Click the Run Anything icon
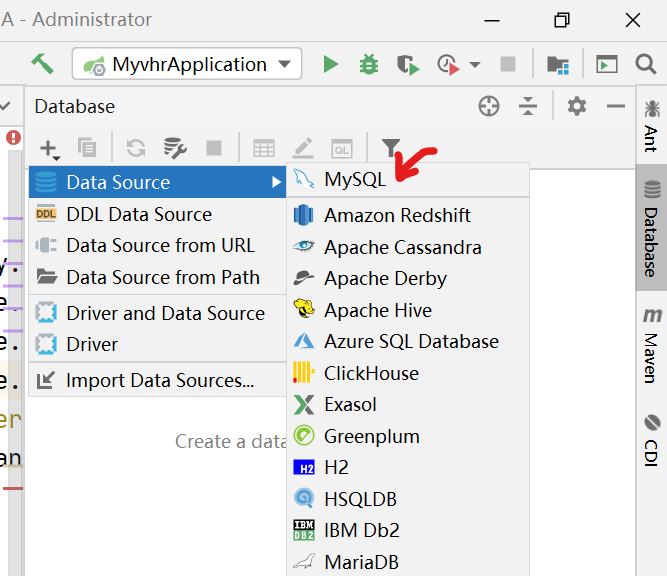The height and width of the screenshot is (576, 667). (607, 65)
